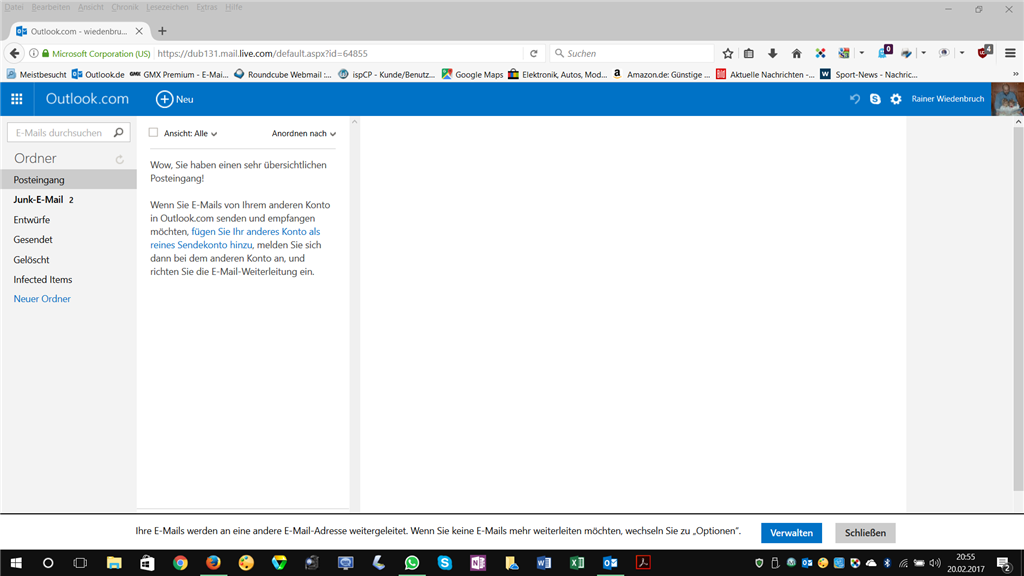Viewport: 1024px width, 576px height.
Task: Open the settings gear in Outlook header
Action: pyautogui.click(x=896, y=99)
